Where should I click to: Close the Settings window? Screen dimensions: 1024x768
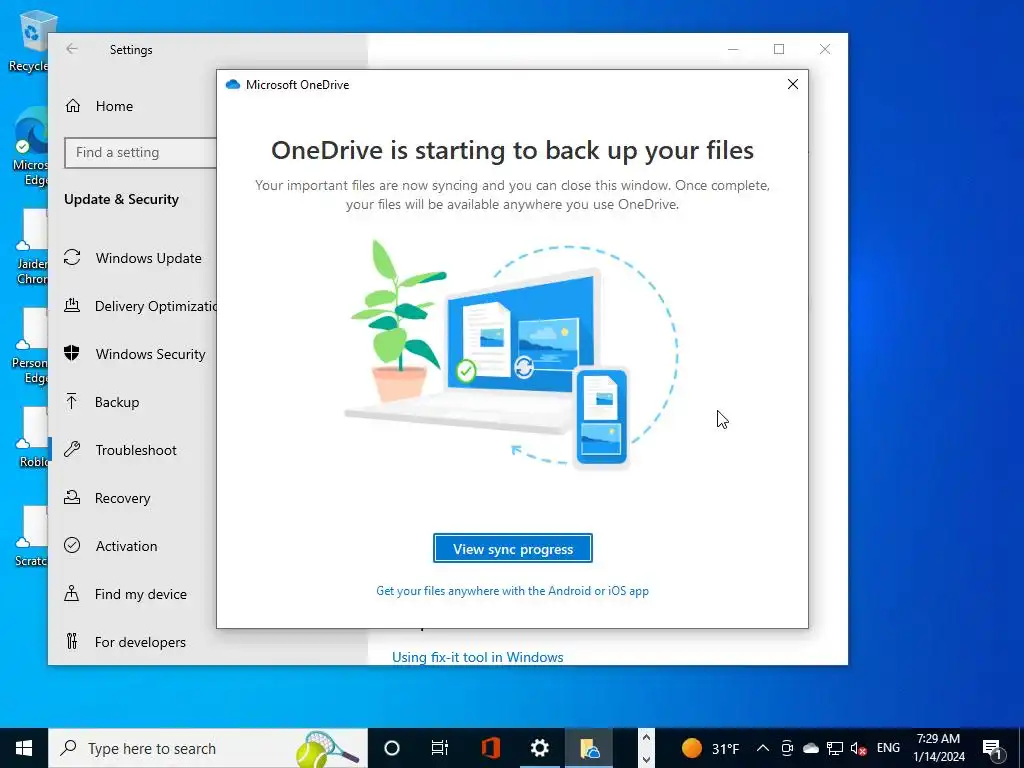click(x=825, y=49)
